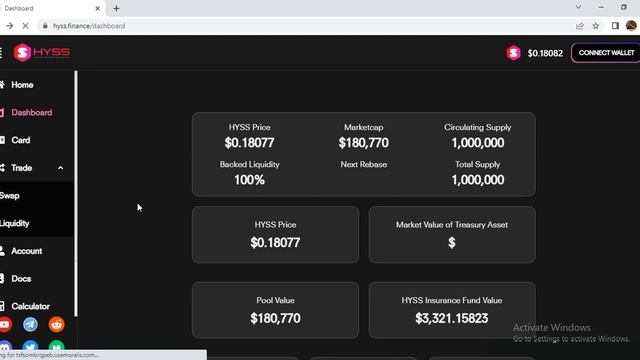Click the share page icon in the address bar
640x360 pixels.
pyautogui.click(x=580, y=26)
